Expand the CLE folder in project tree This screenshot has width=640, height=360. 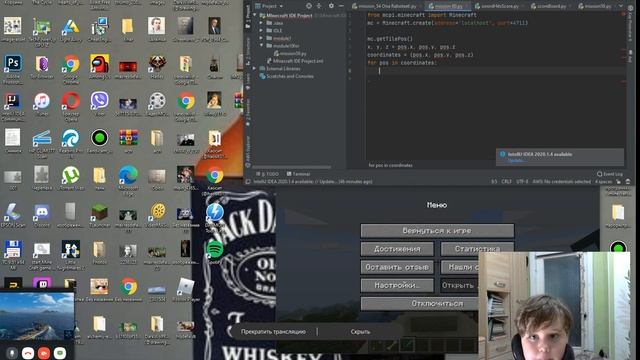261,30
